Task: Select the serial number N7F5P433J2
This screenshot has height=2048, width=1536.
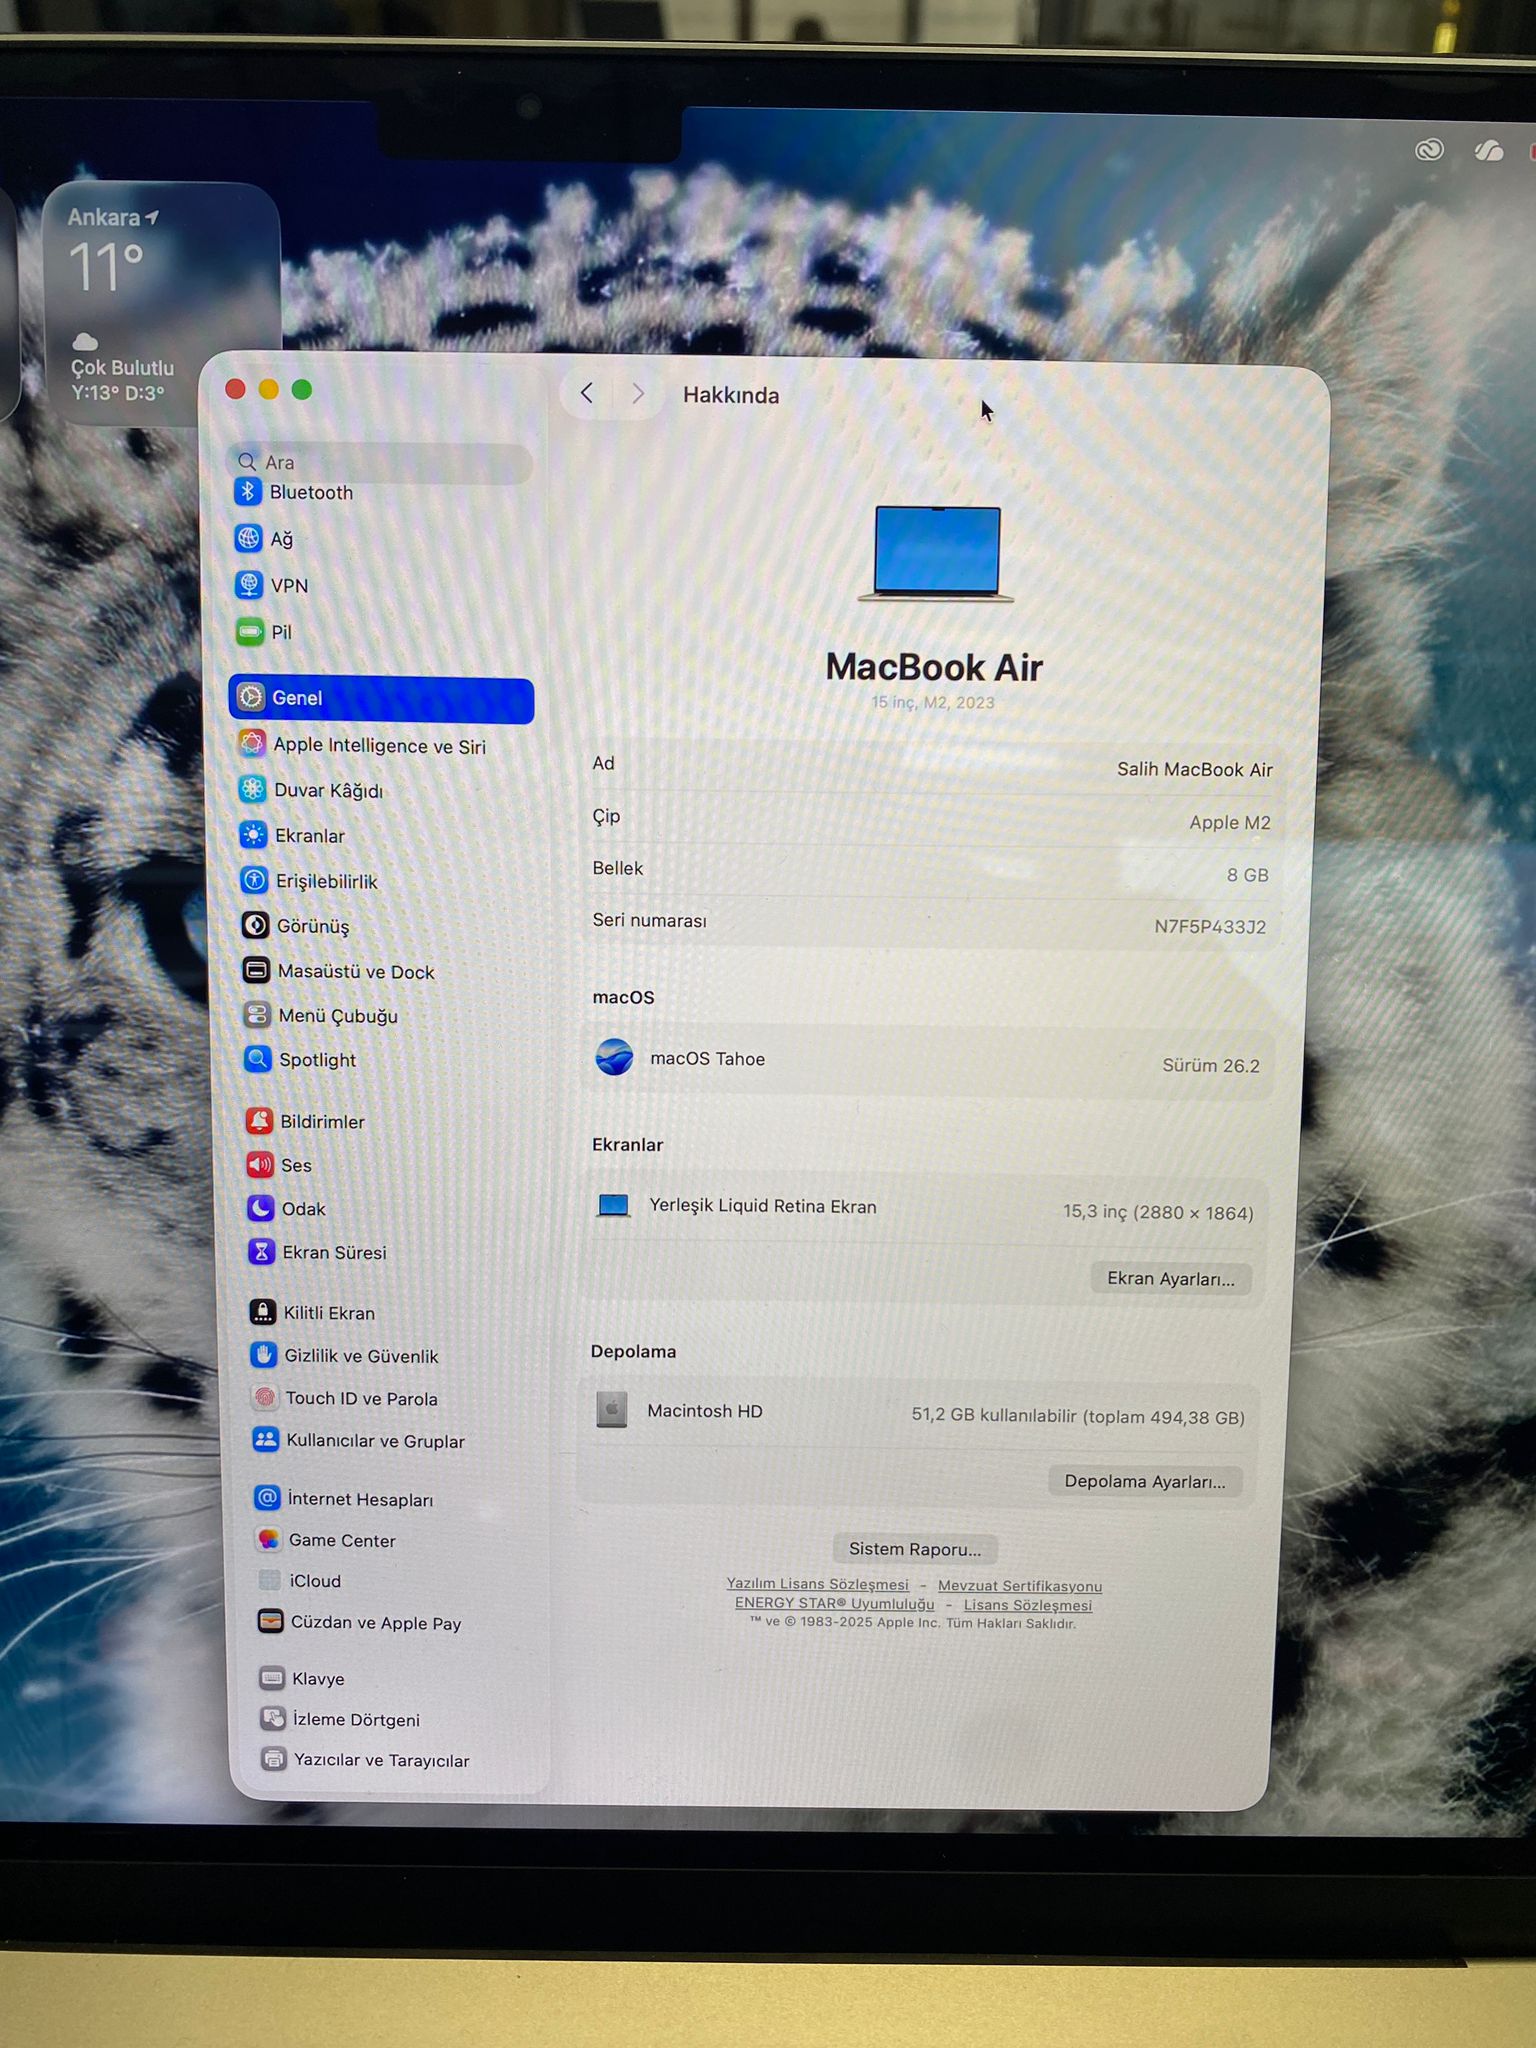Action: tap(1210, 926)
